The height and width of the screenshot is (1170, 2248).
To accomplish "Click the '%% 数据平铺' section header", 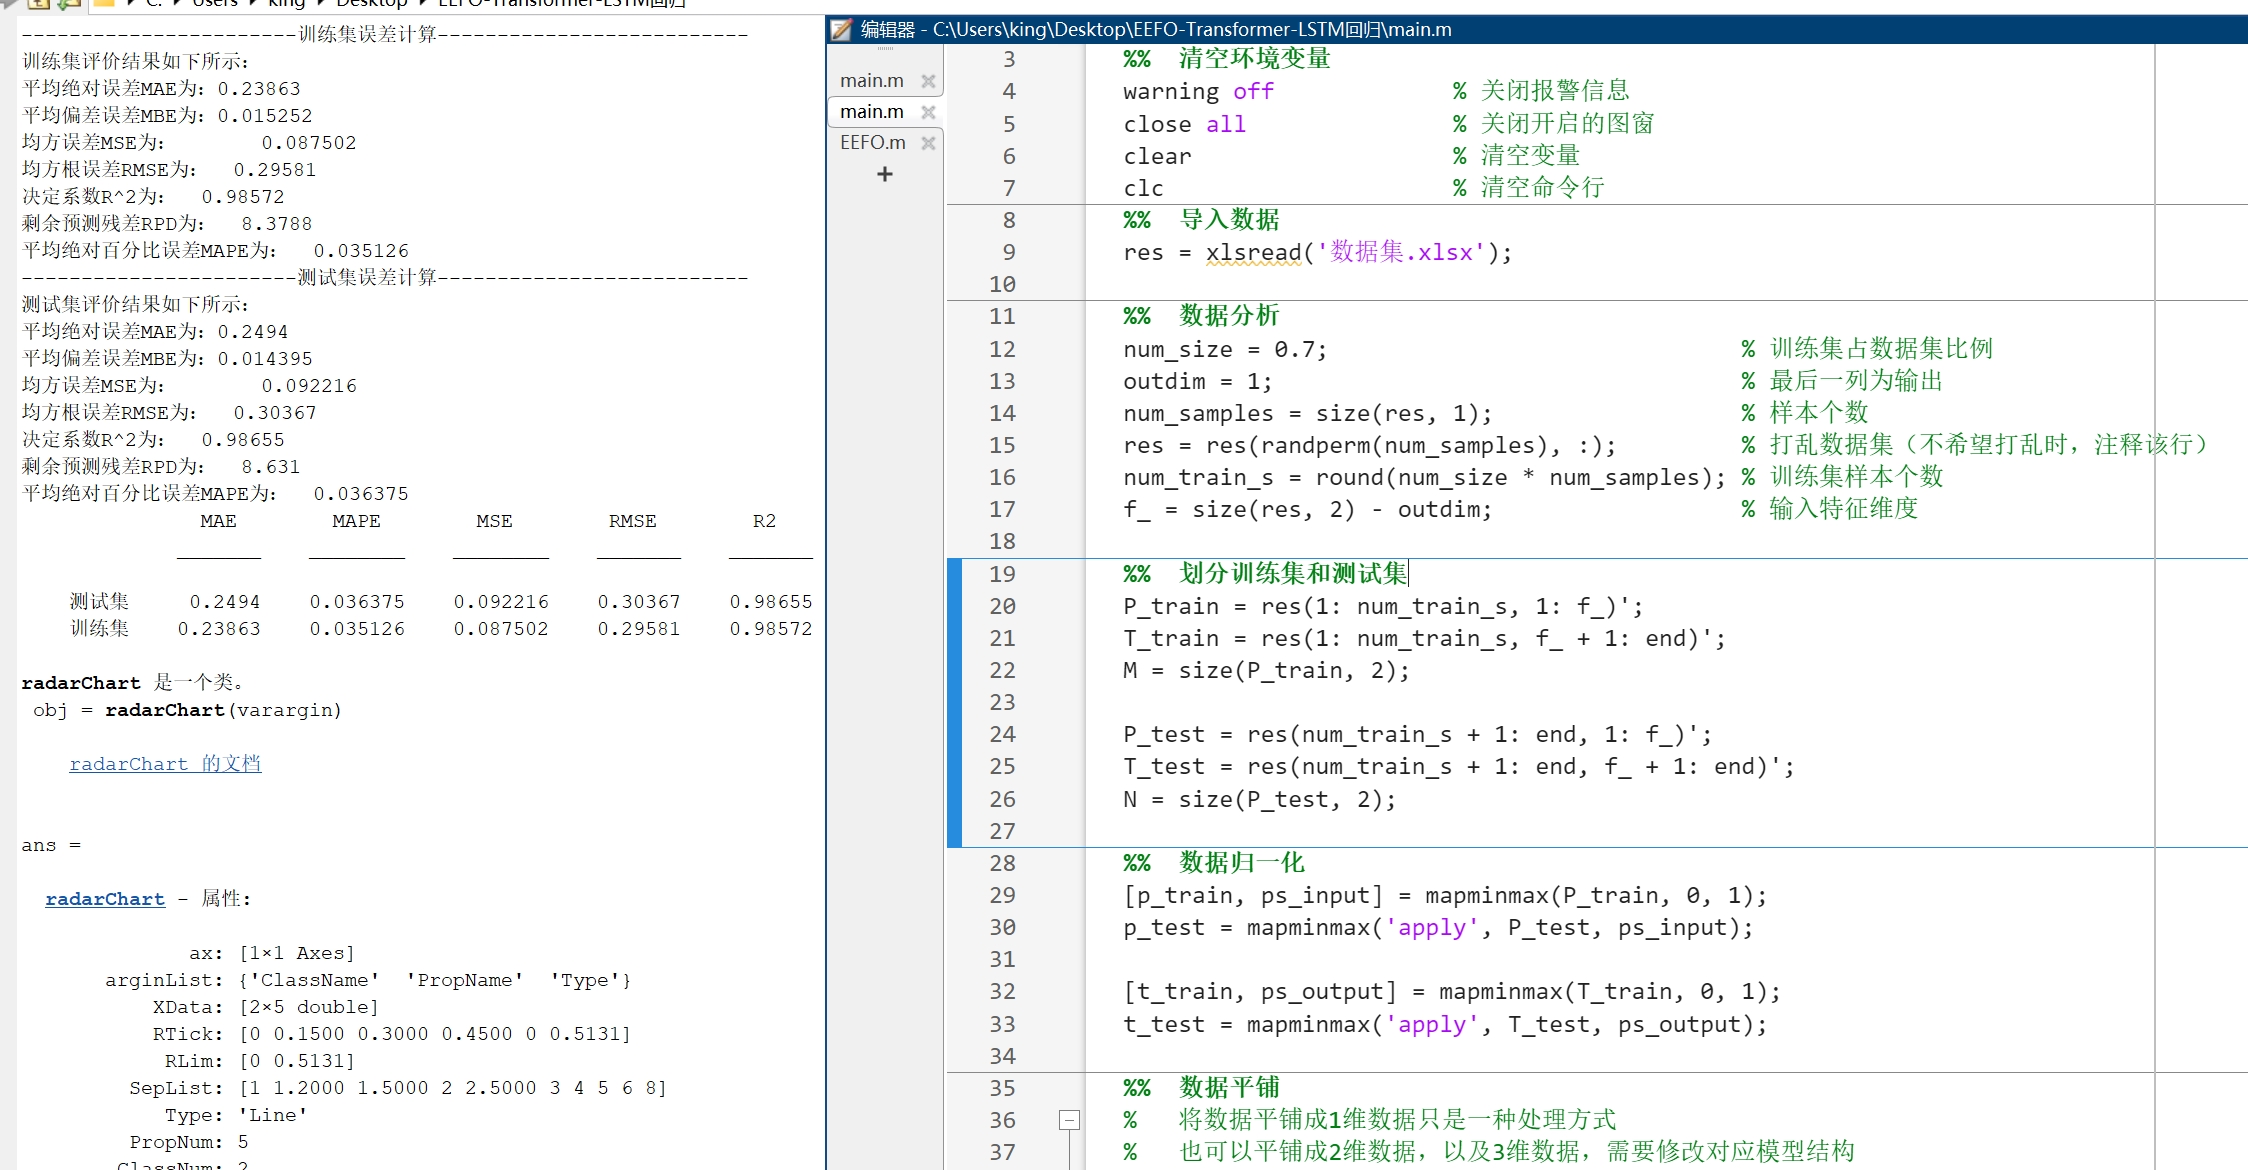I will [1201, 1088].
